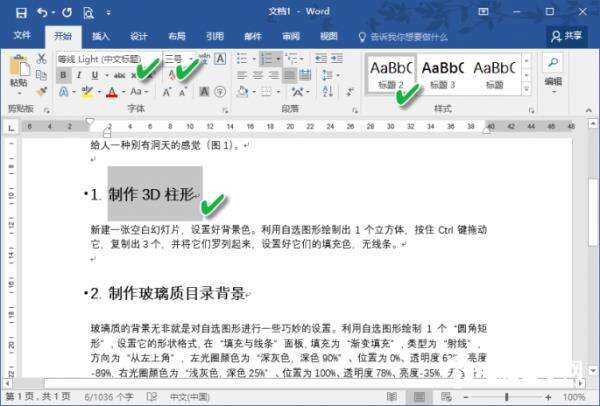Image resolution: width=600 pixels, height=406 pixels.
Task: Click the Bullets list icon
Action: tap(242, 59)
